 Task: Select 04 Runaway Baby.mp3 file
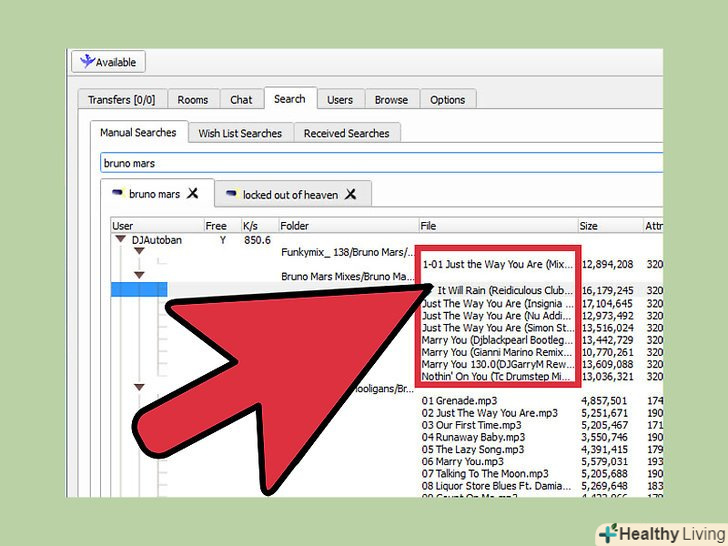473,437
